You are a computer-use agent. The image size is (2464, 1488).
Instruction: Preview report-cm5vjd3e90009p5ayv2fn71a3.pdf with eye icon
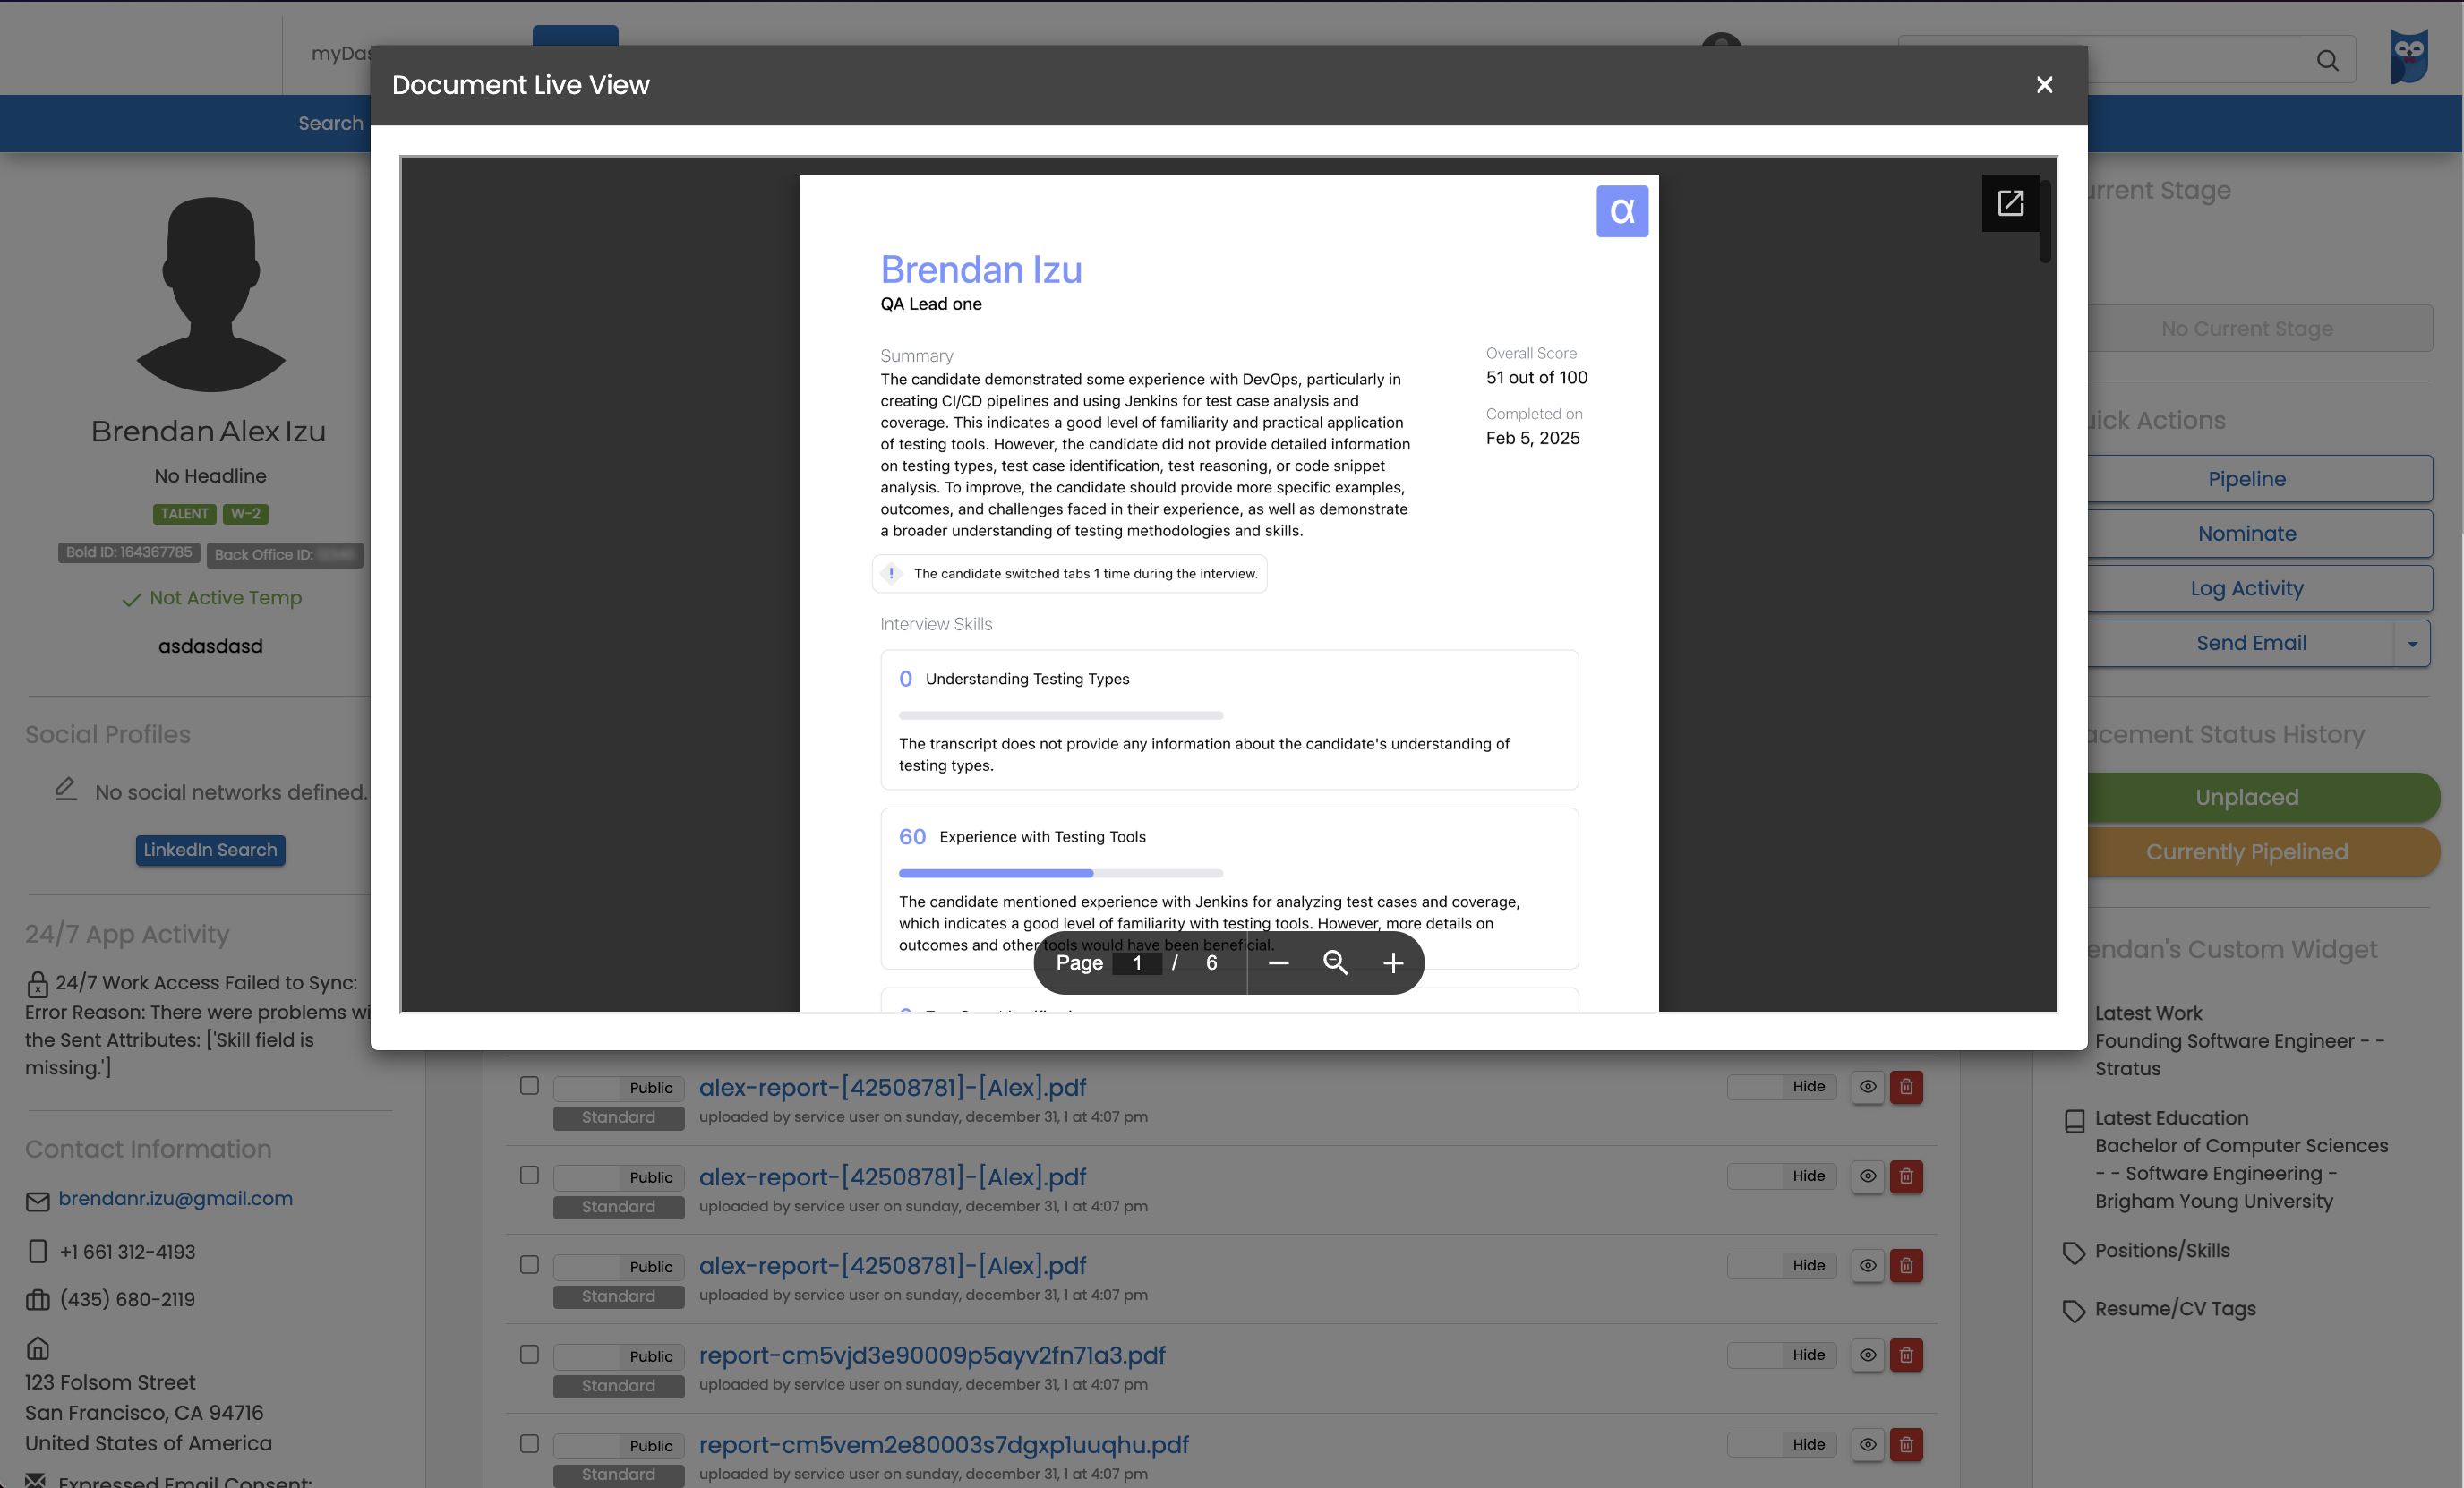click(1867, 1355)
